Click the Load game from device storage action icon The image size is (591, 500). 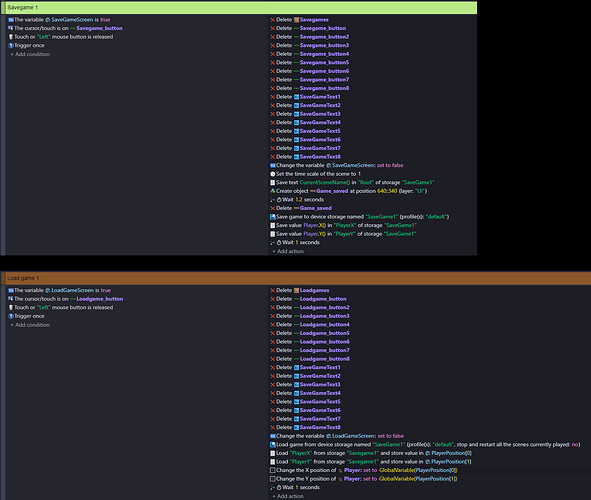pos(273,445)
